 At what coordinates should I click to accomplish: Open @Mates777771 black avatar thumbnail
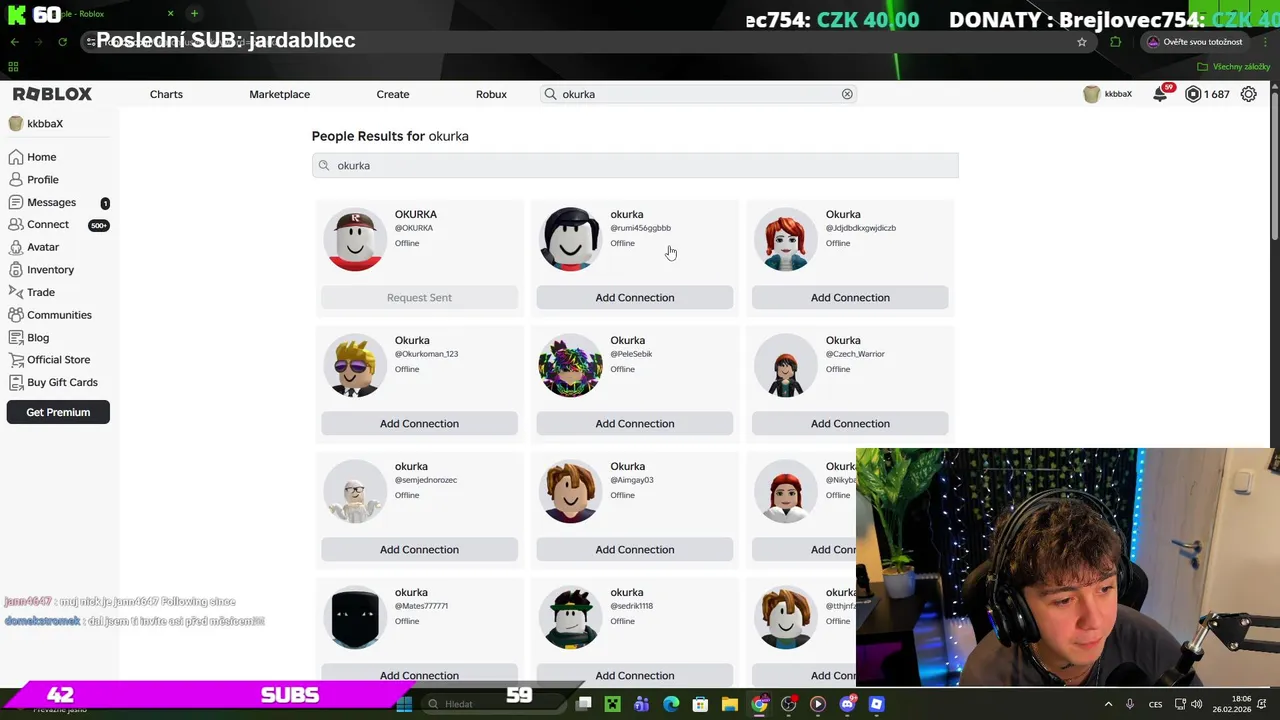click(x=355, y=617)
